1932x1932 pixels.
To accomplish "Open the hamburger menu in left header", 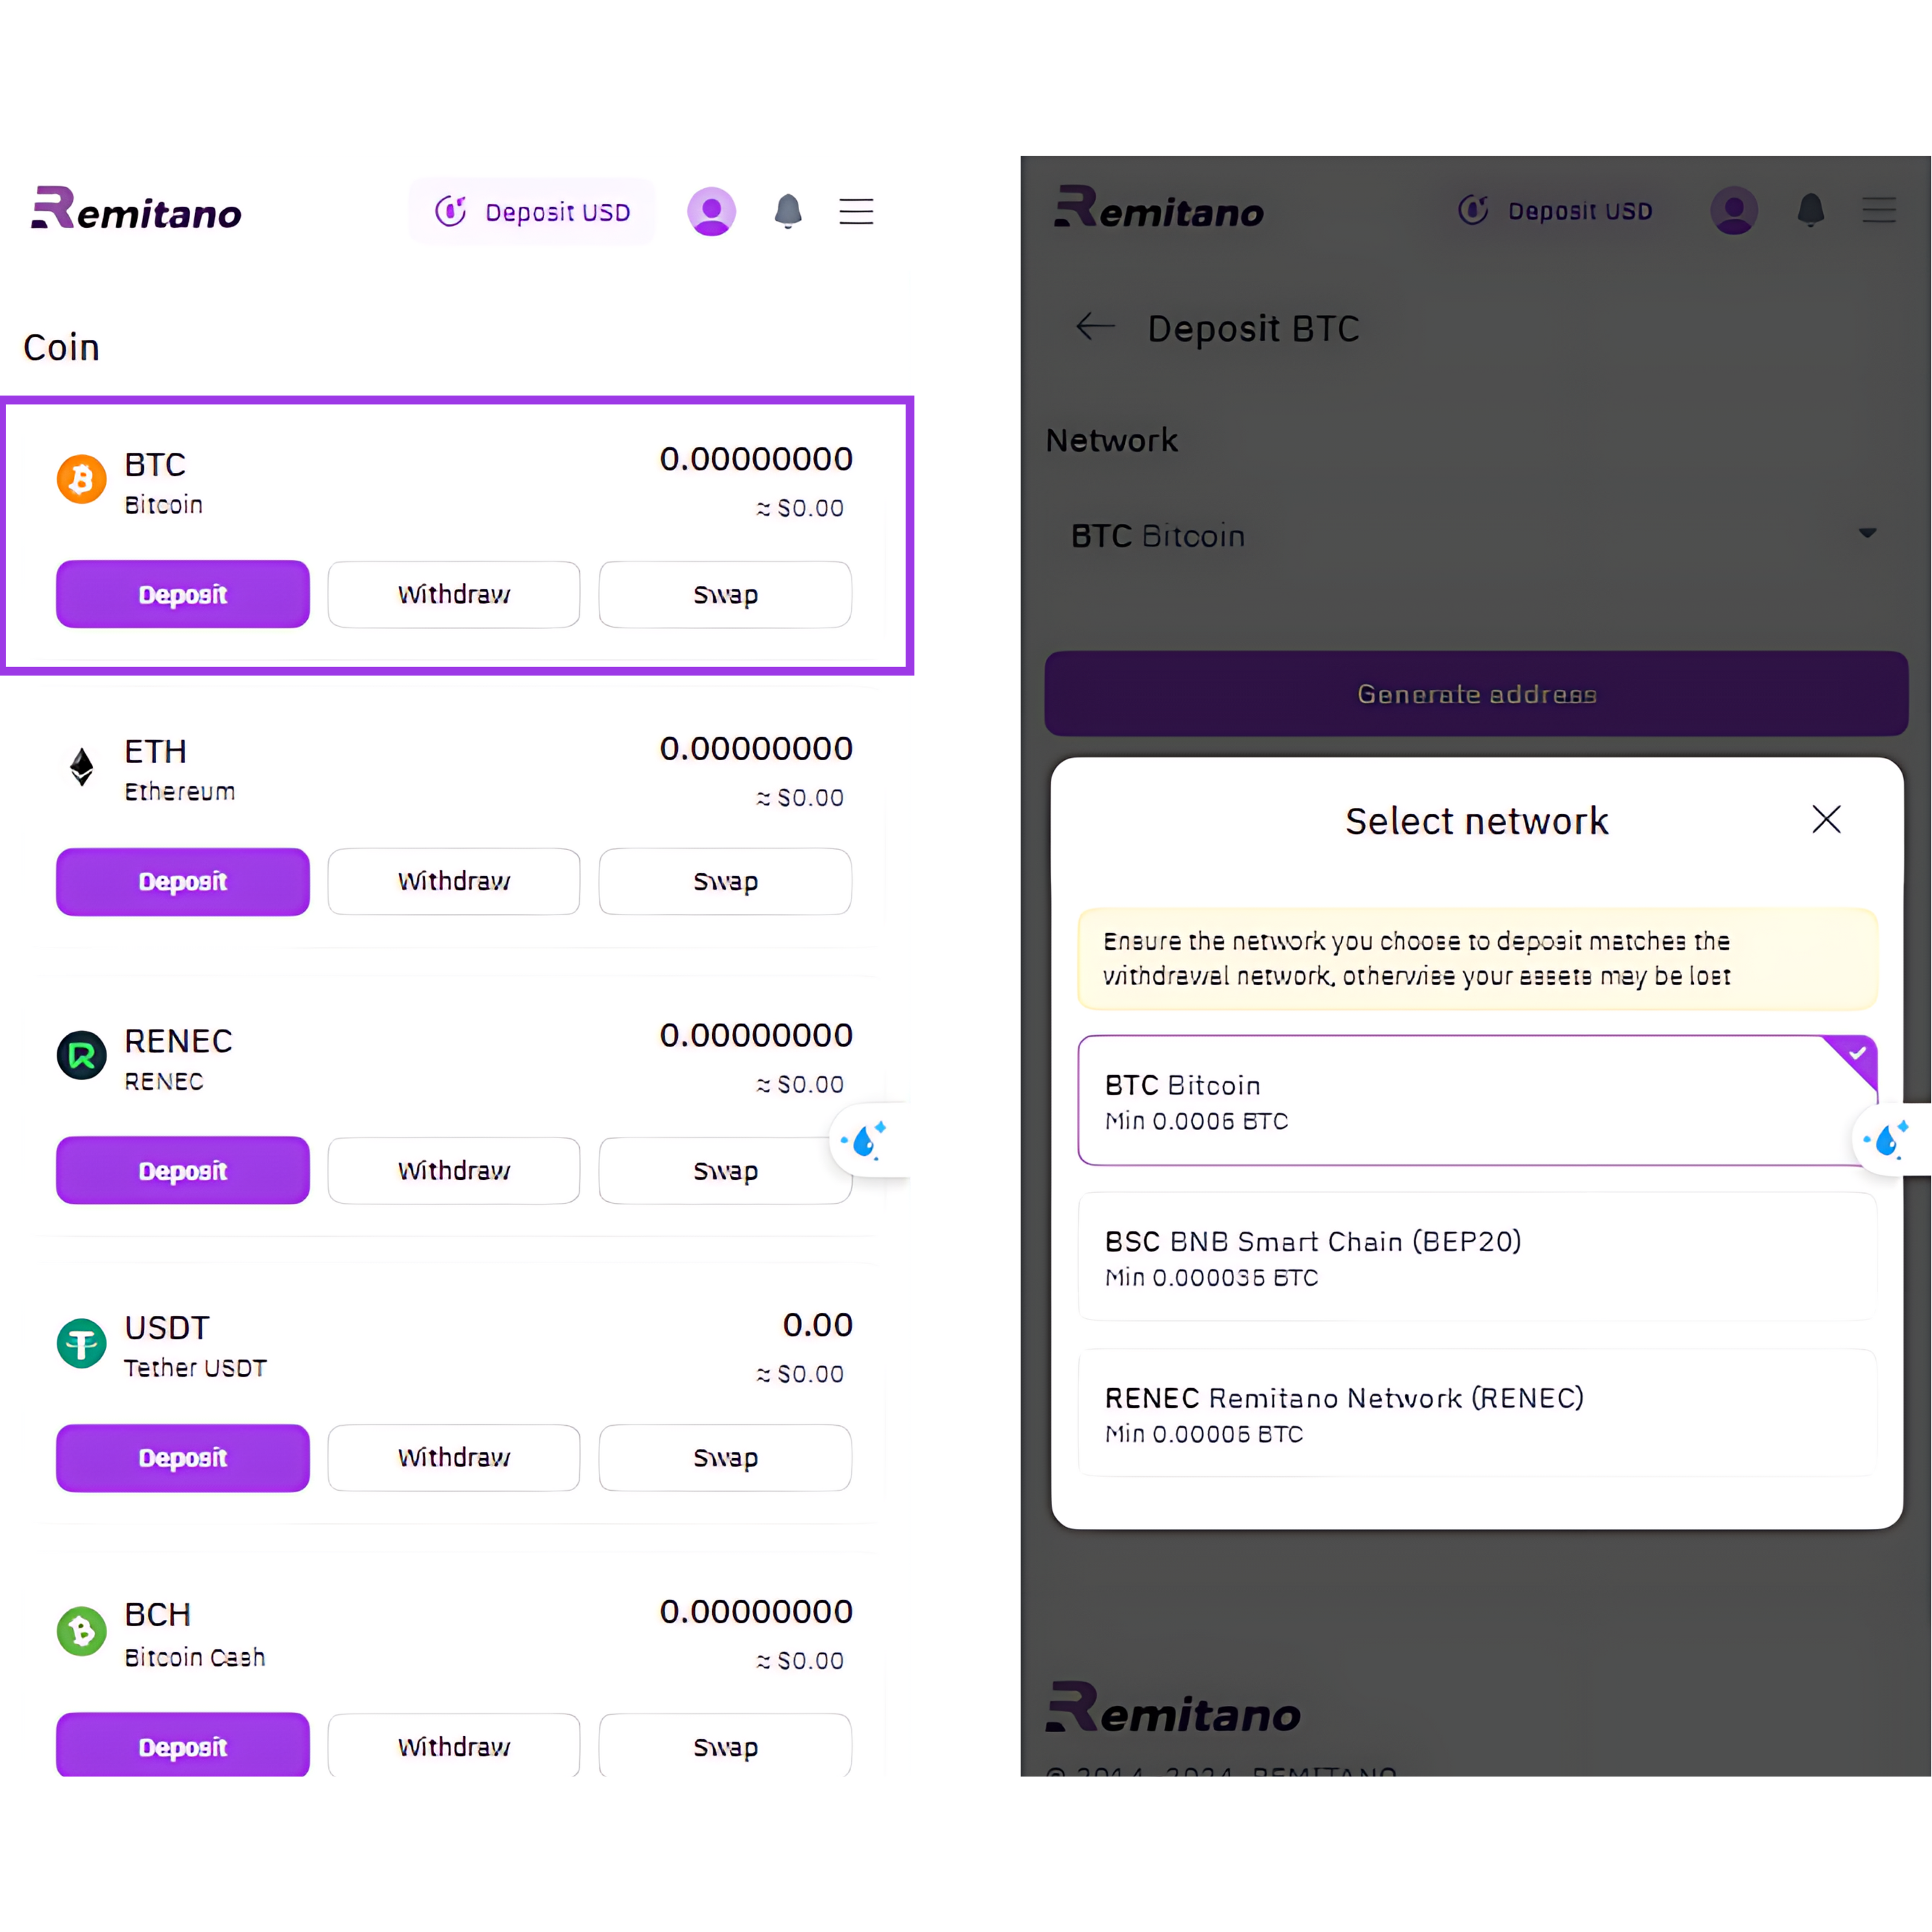I will (856, 211).
